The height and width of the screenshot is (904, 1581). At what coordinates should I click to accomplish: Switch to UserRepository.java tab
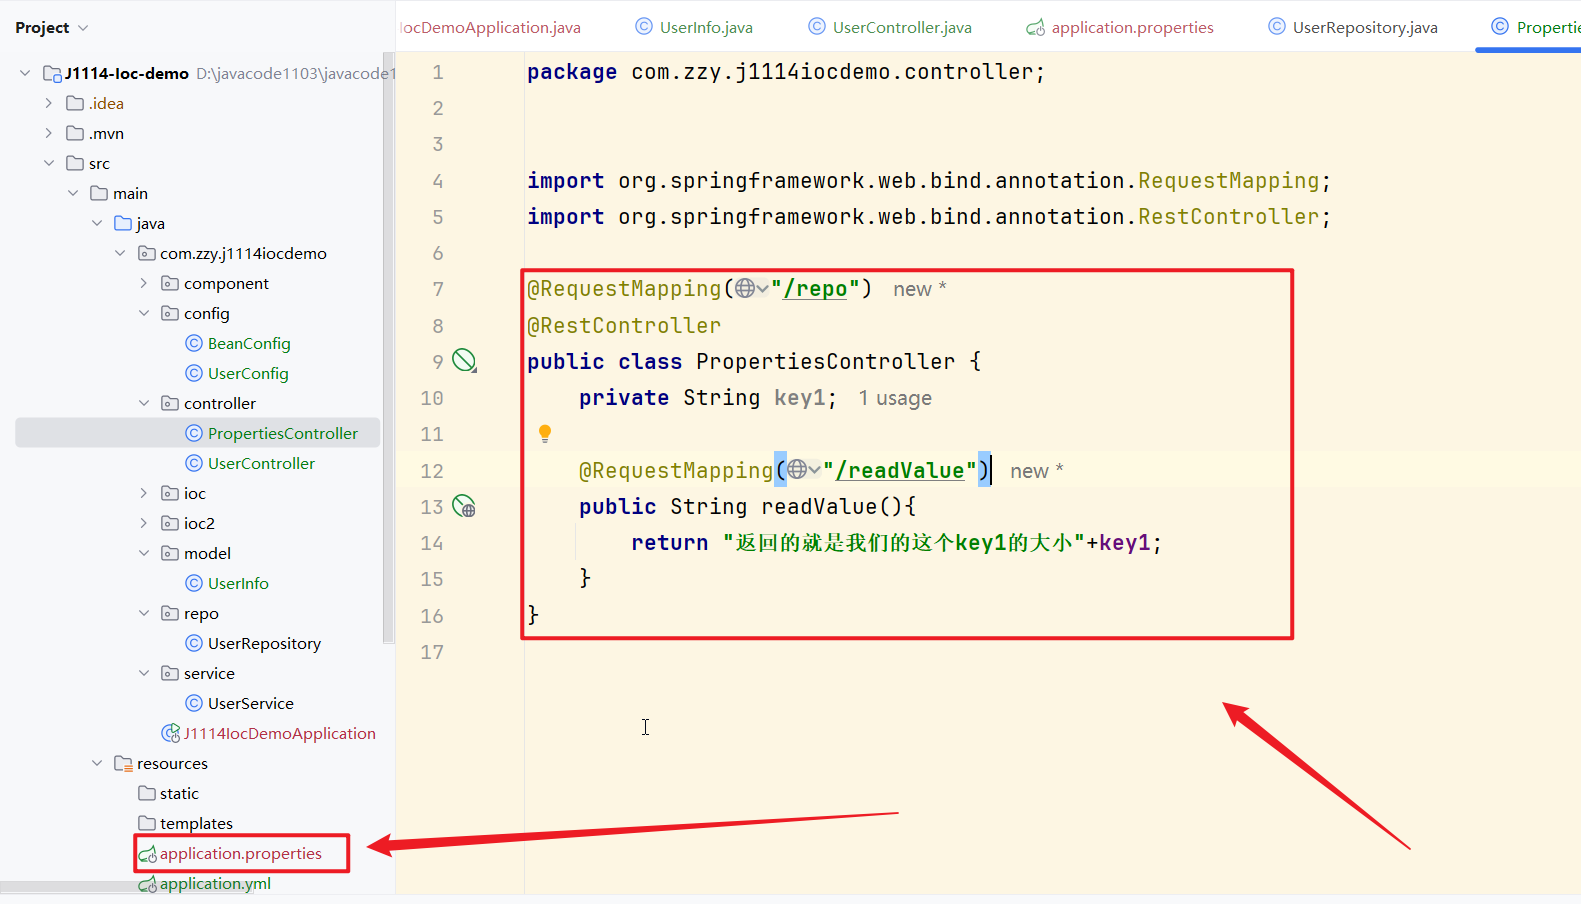[1365, 27]
